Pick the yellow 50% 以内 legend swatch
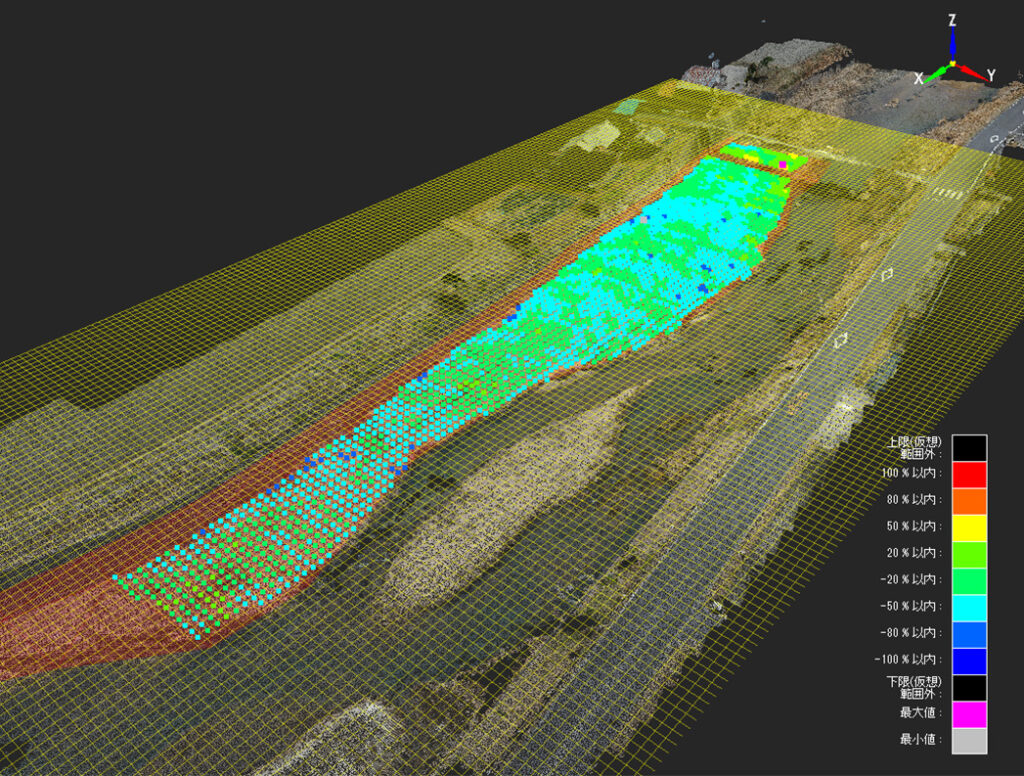1024x776 pixels. pyautogui.click(x=969, y=526)
